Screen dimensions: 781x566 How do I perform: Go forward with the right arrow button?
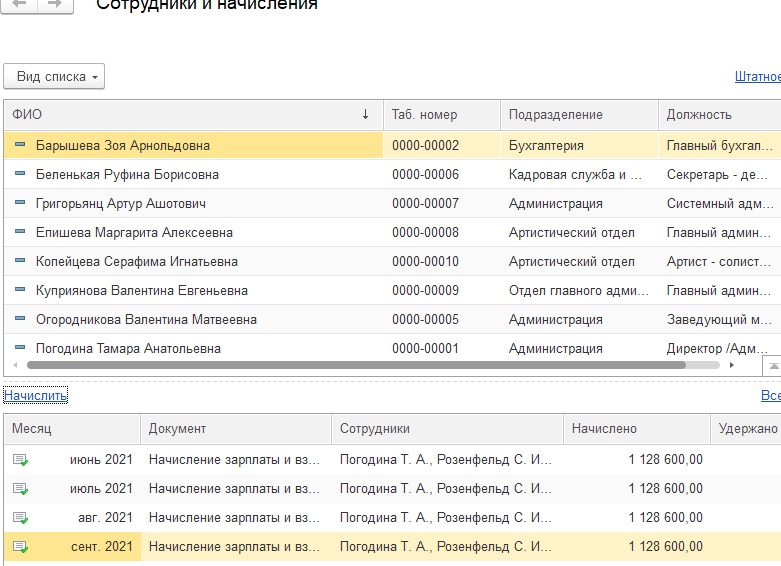(x=55, y=5)
